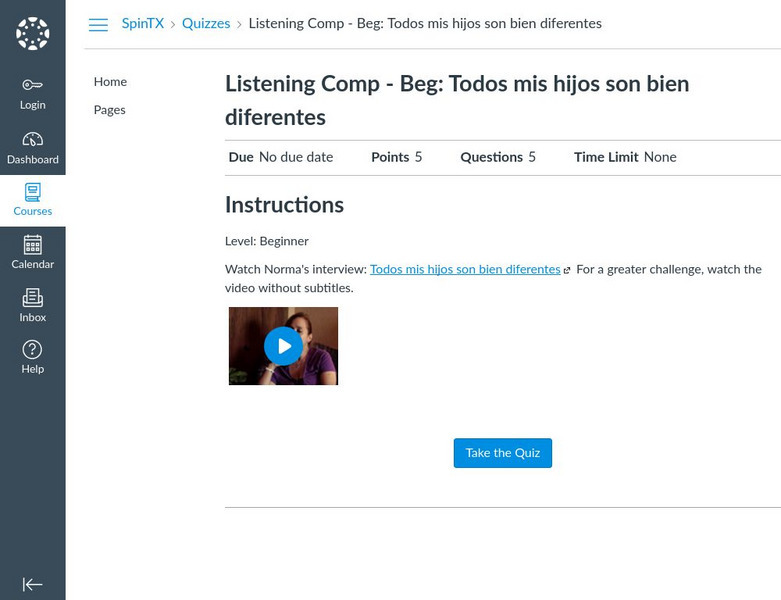The image size is (781, 600).
Task: Open the Inbox icon
Action: pyautogui.click(x=32, y=298)
